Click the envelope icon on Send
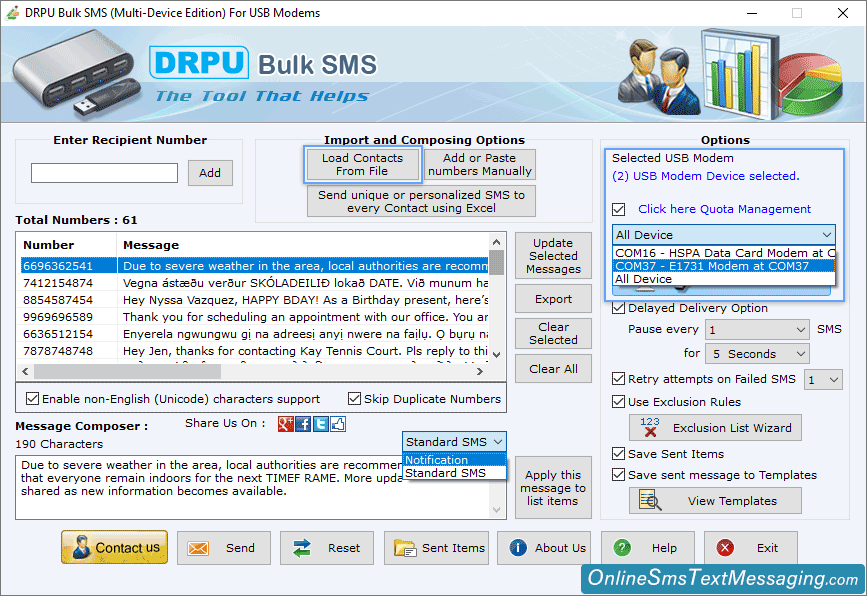867x596 pixels. [x=198, y=548]
